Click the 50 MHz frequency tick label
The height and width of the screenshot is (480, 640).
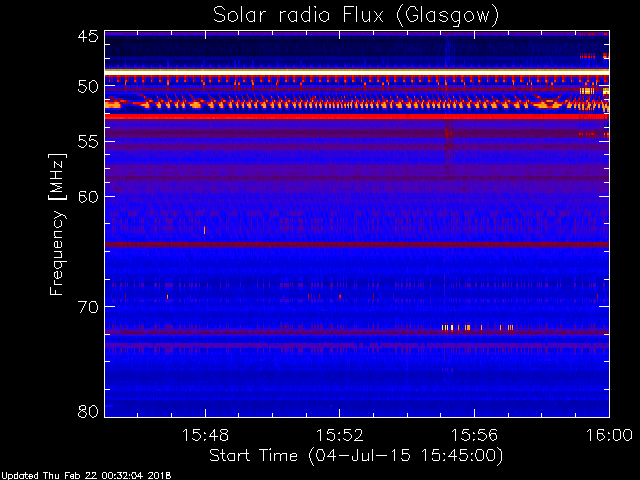88,87
